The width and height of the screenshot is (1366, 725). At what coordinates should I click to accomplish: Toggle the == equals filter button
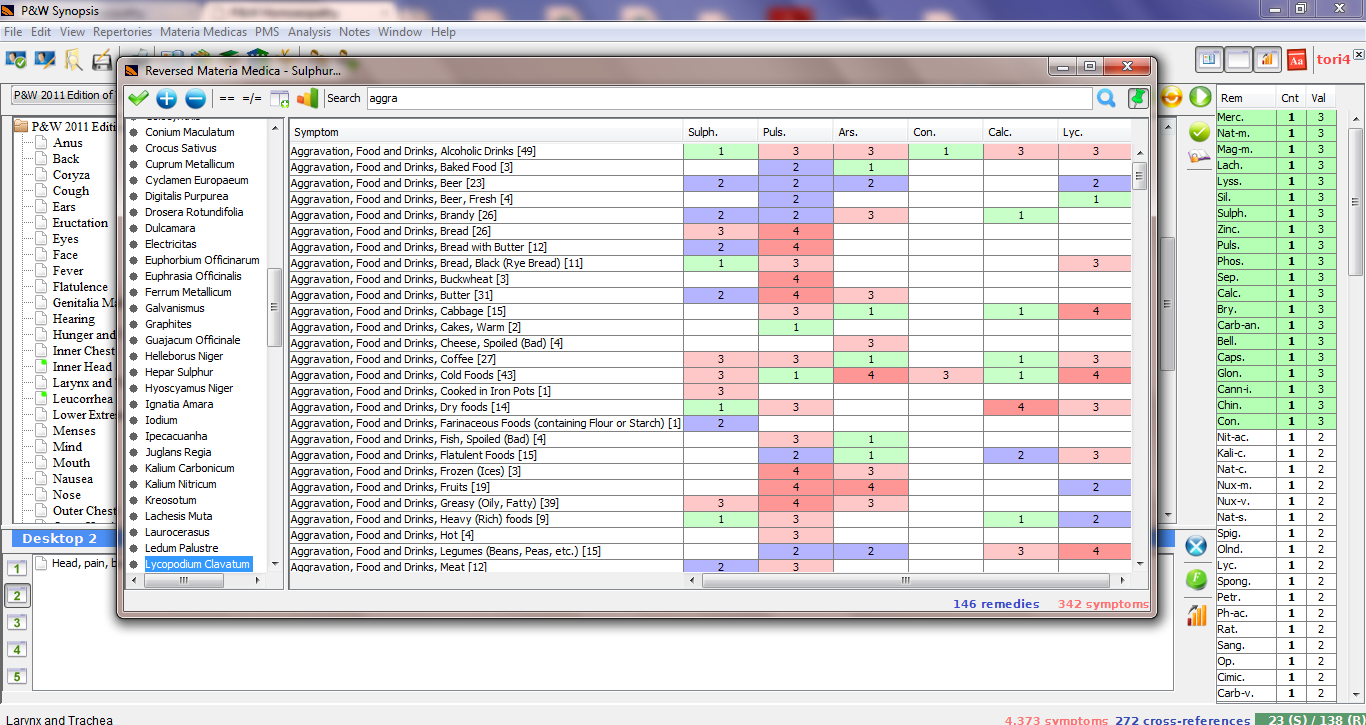227,98
